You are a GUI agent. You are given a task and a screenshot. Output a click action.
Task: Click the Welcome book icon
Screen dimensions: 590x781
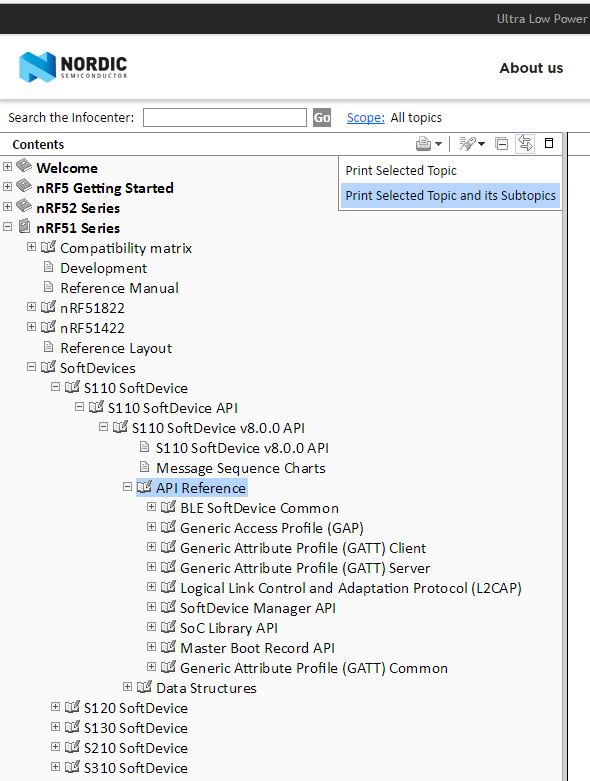click(x=24, y=165)
